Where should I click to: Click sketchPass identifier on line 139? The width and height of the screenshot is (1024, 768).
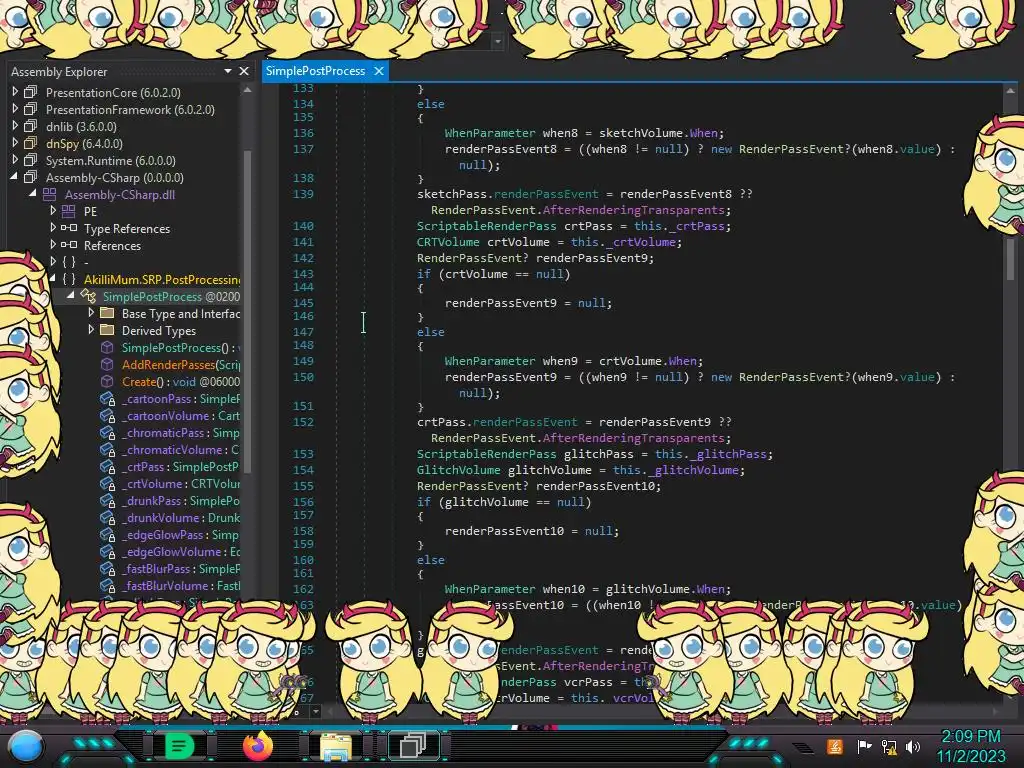[452, 194]
